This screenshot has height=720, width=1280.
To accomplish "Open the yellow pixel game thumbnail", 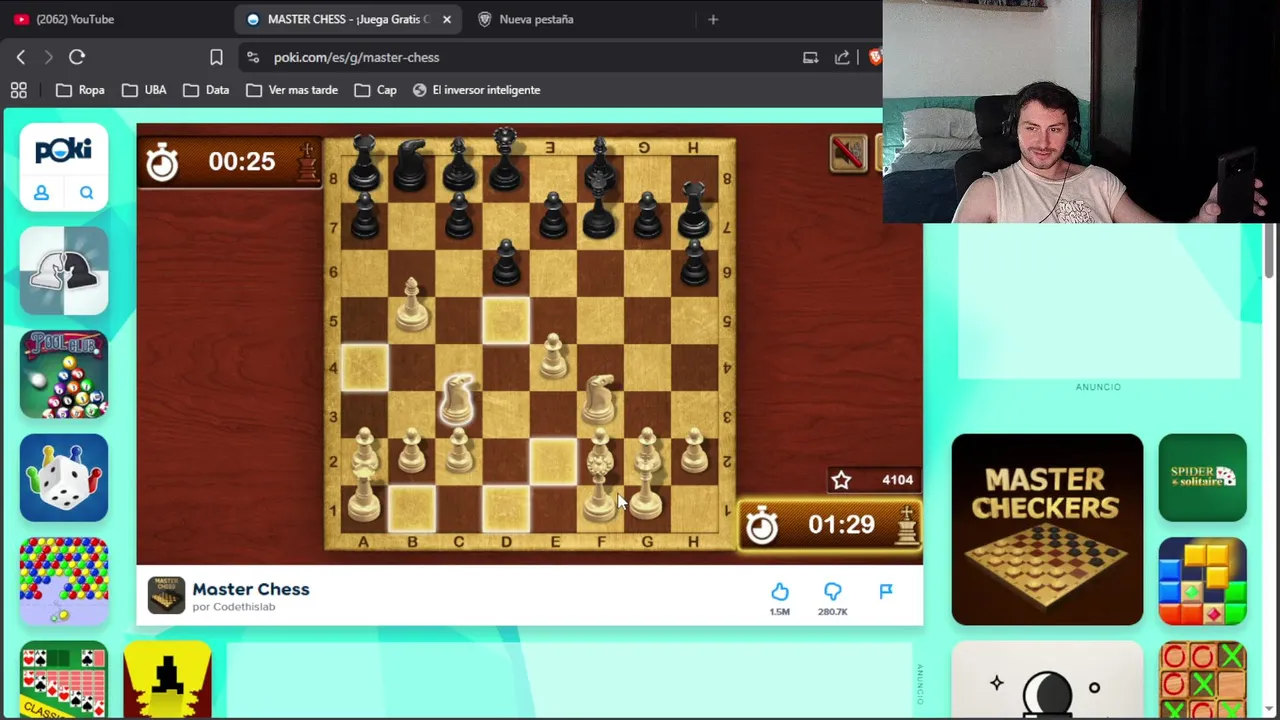I will (168, 680).
